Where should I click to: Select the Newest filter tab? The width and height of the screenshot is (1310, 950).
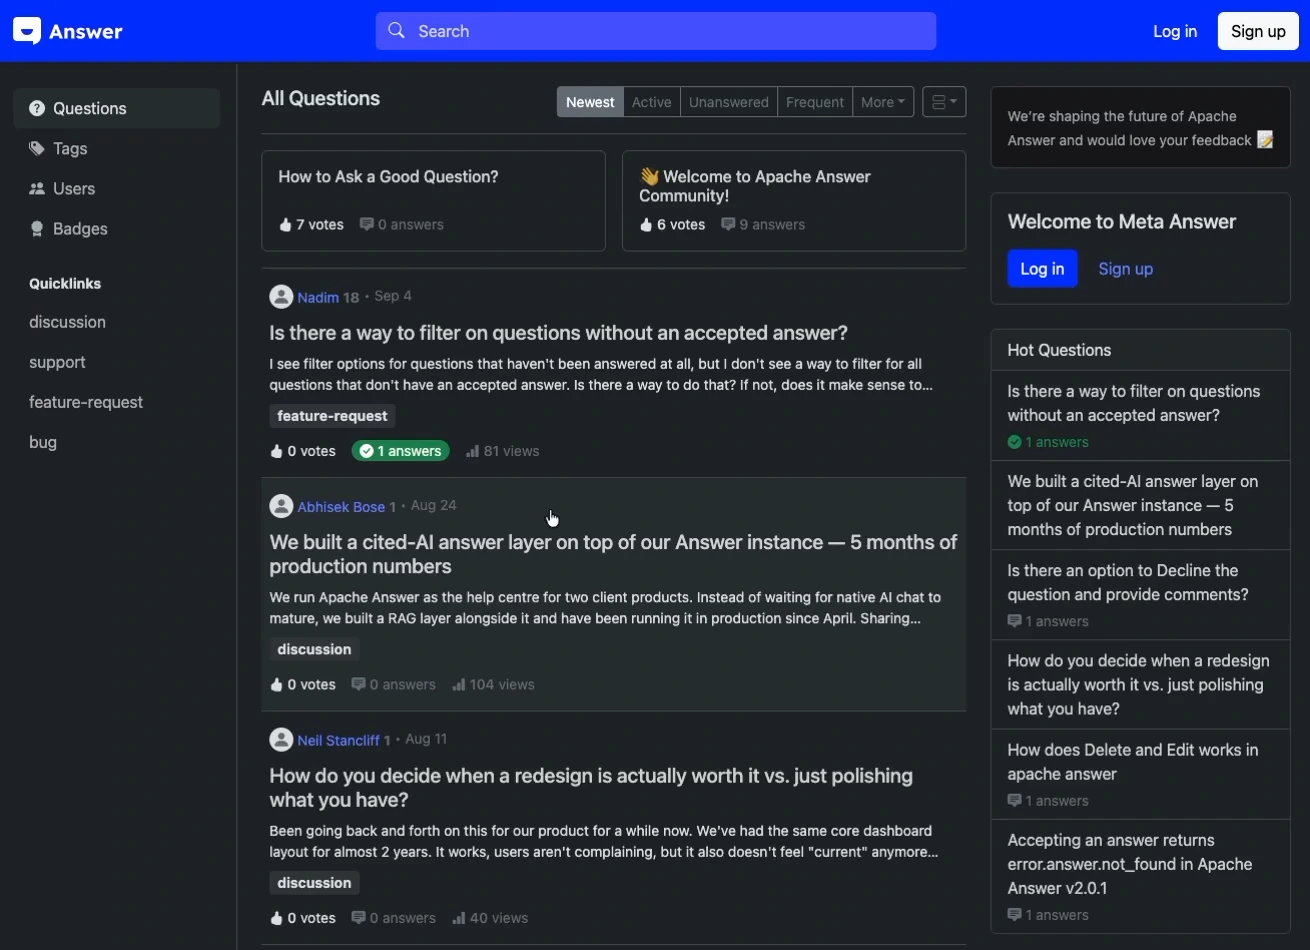click(590, 102)
